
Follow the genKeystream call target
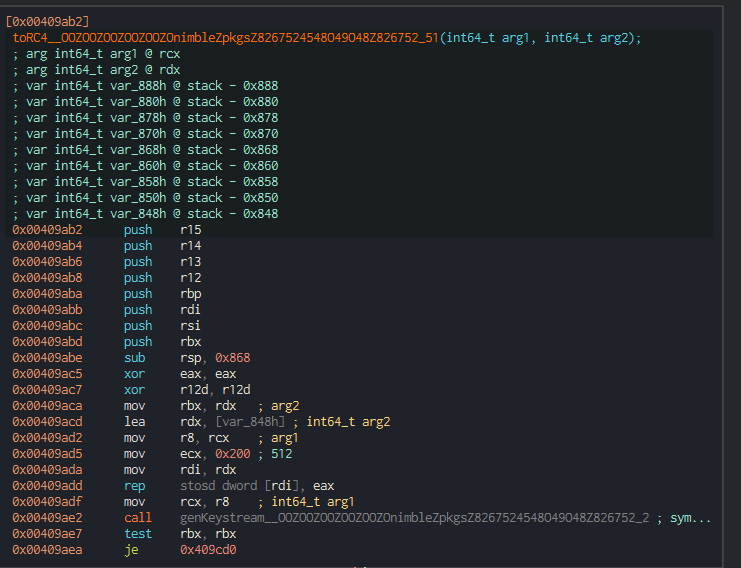(414, 518)
